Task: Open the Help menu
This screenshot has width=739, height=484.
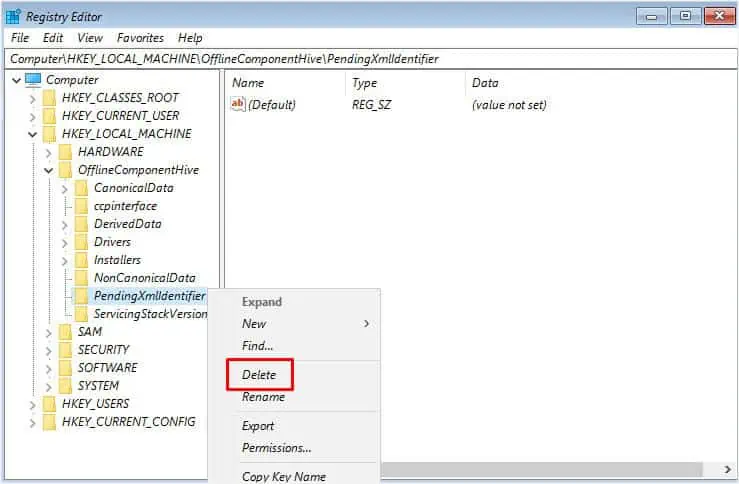Action: click(x=190, y=38)
